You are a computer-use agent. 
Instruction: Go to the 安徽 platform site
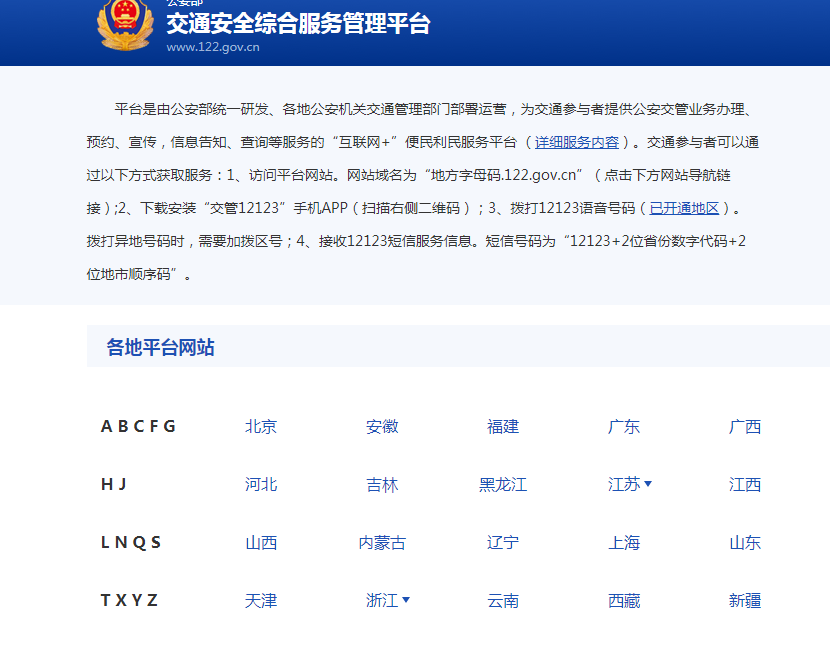382,426
